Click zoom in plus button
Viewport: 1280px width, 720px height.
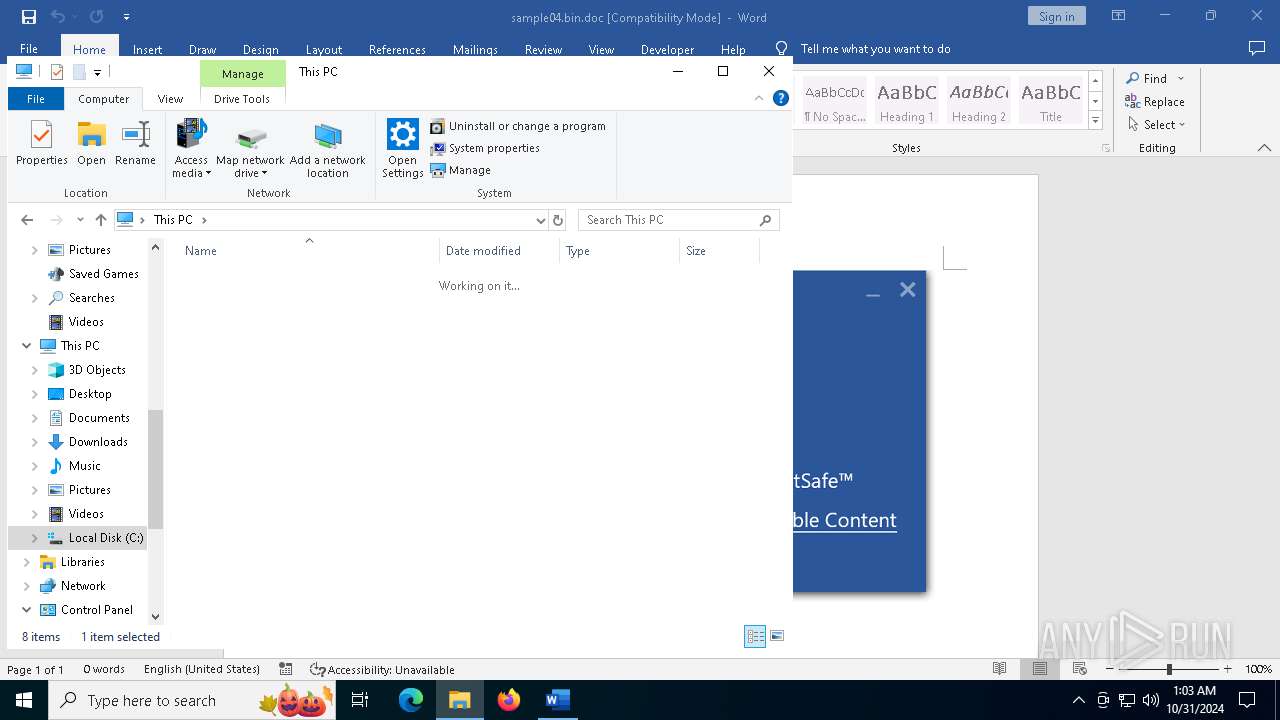(x=1227, y=669)
